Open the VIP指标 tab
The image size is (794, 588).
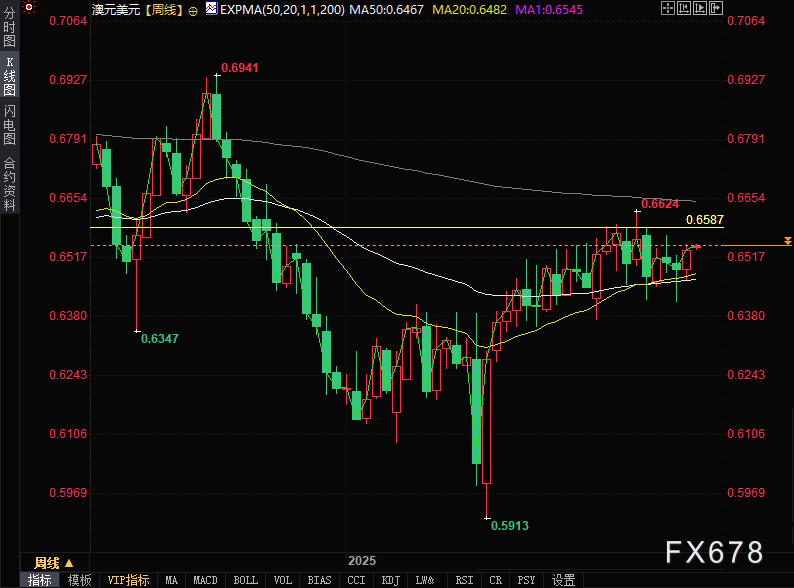pos(128,580)
